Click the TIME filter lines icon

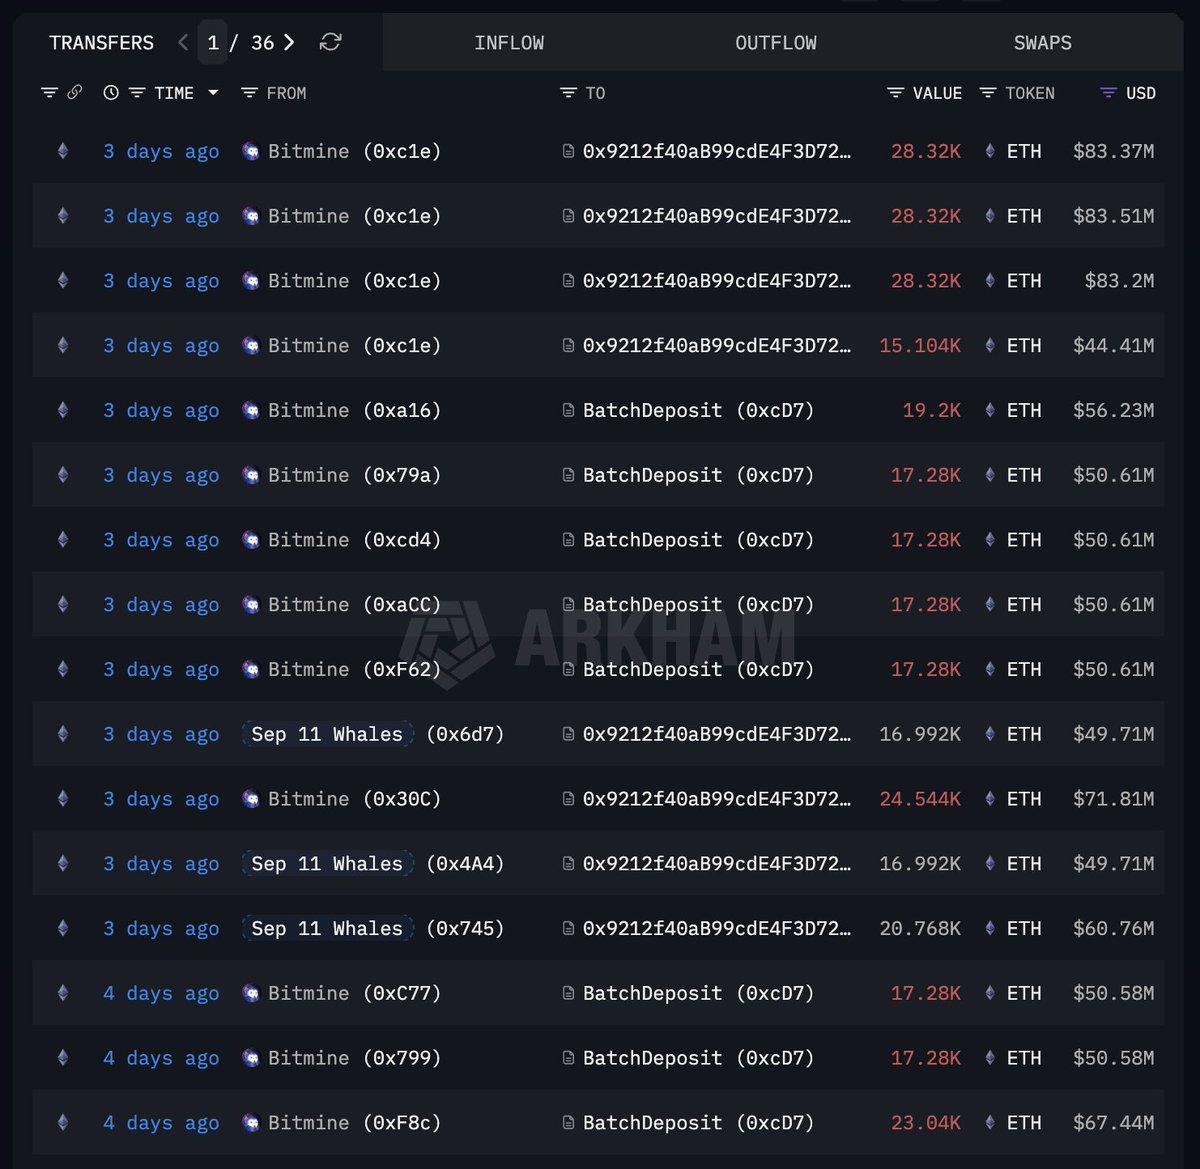(x=138, y=92)
